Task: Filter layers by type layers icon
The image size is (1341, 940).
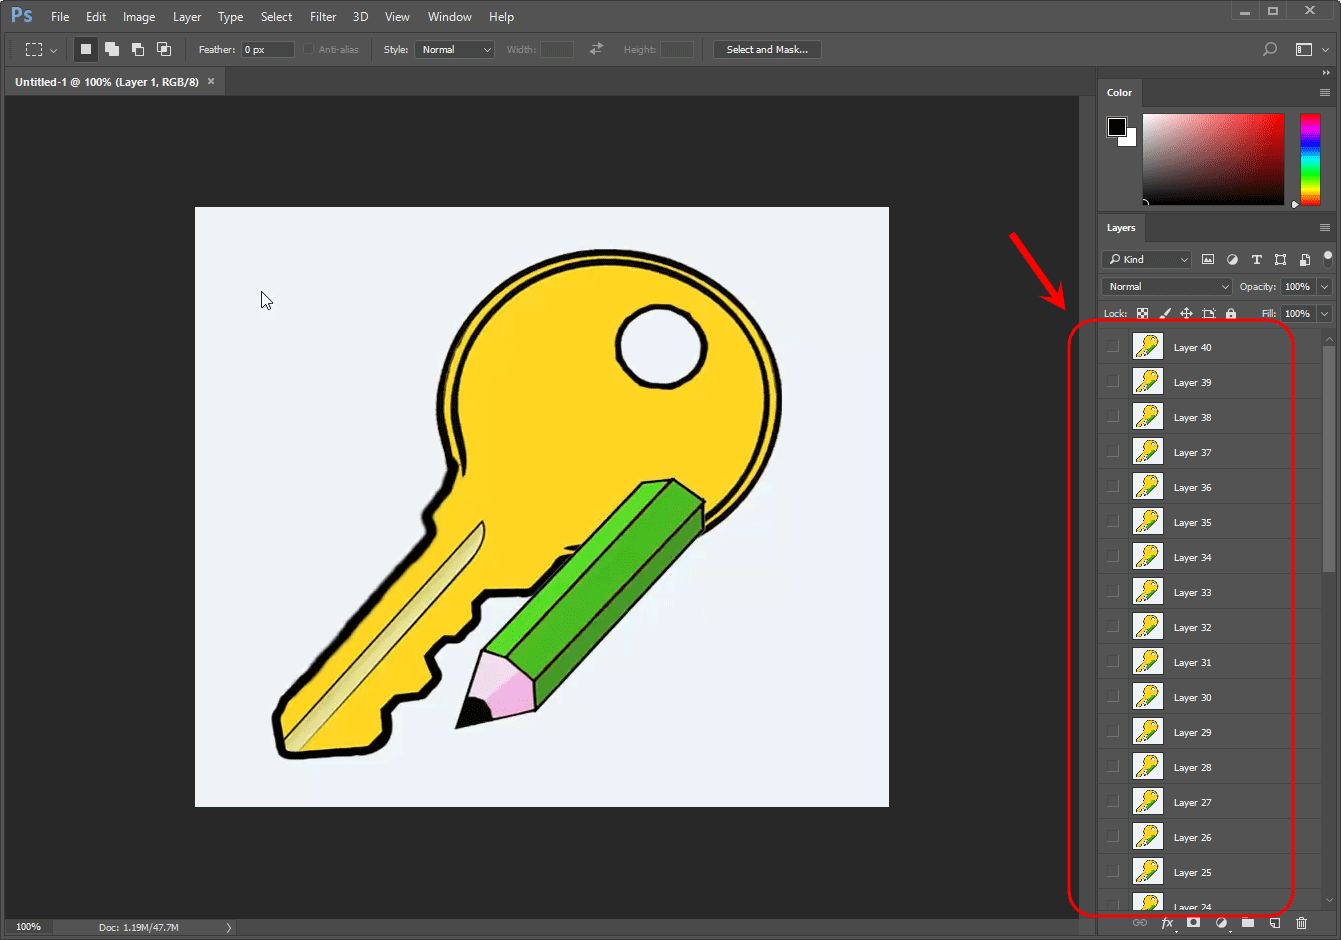Action: click(1257, 259)
